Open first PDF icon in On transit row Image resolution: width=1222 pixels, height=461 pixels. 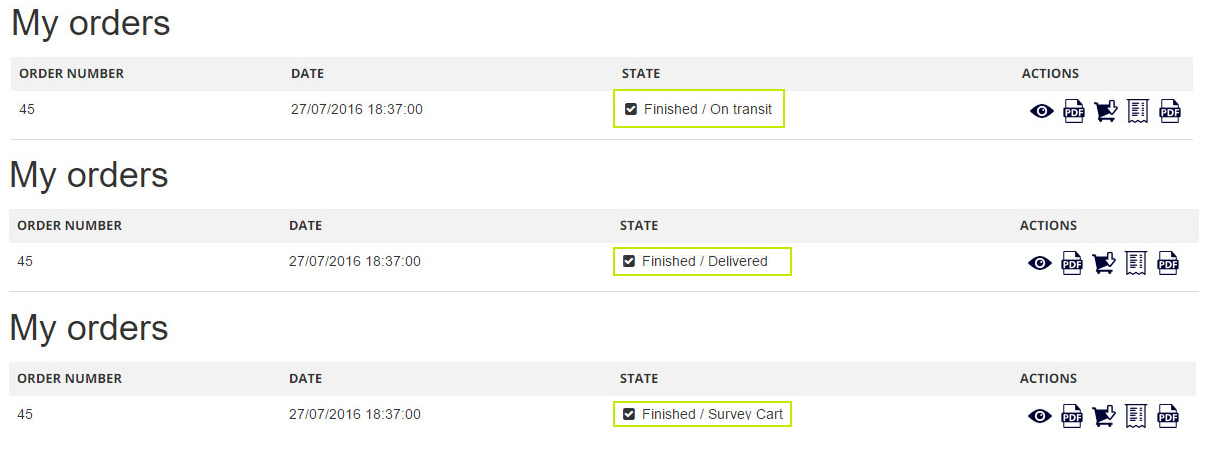point(1073,111)
